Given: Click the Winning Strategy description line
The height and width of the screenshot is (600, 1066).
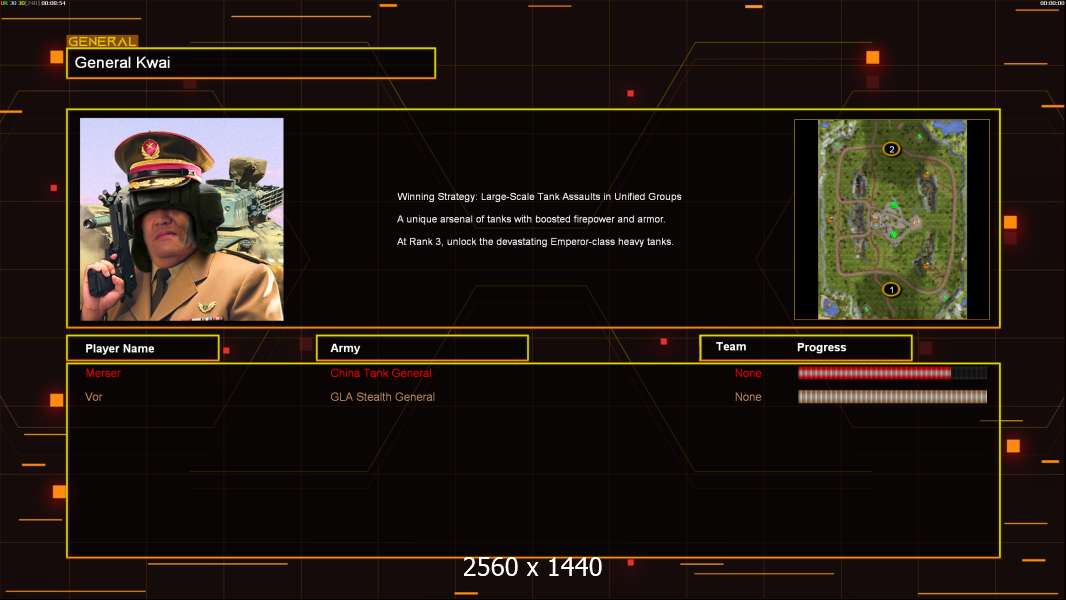Looking at the screenshot, I should [x=539, y=196].
